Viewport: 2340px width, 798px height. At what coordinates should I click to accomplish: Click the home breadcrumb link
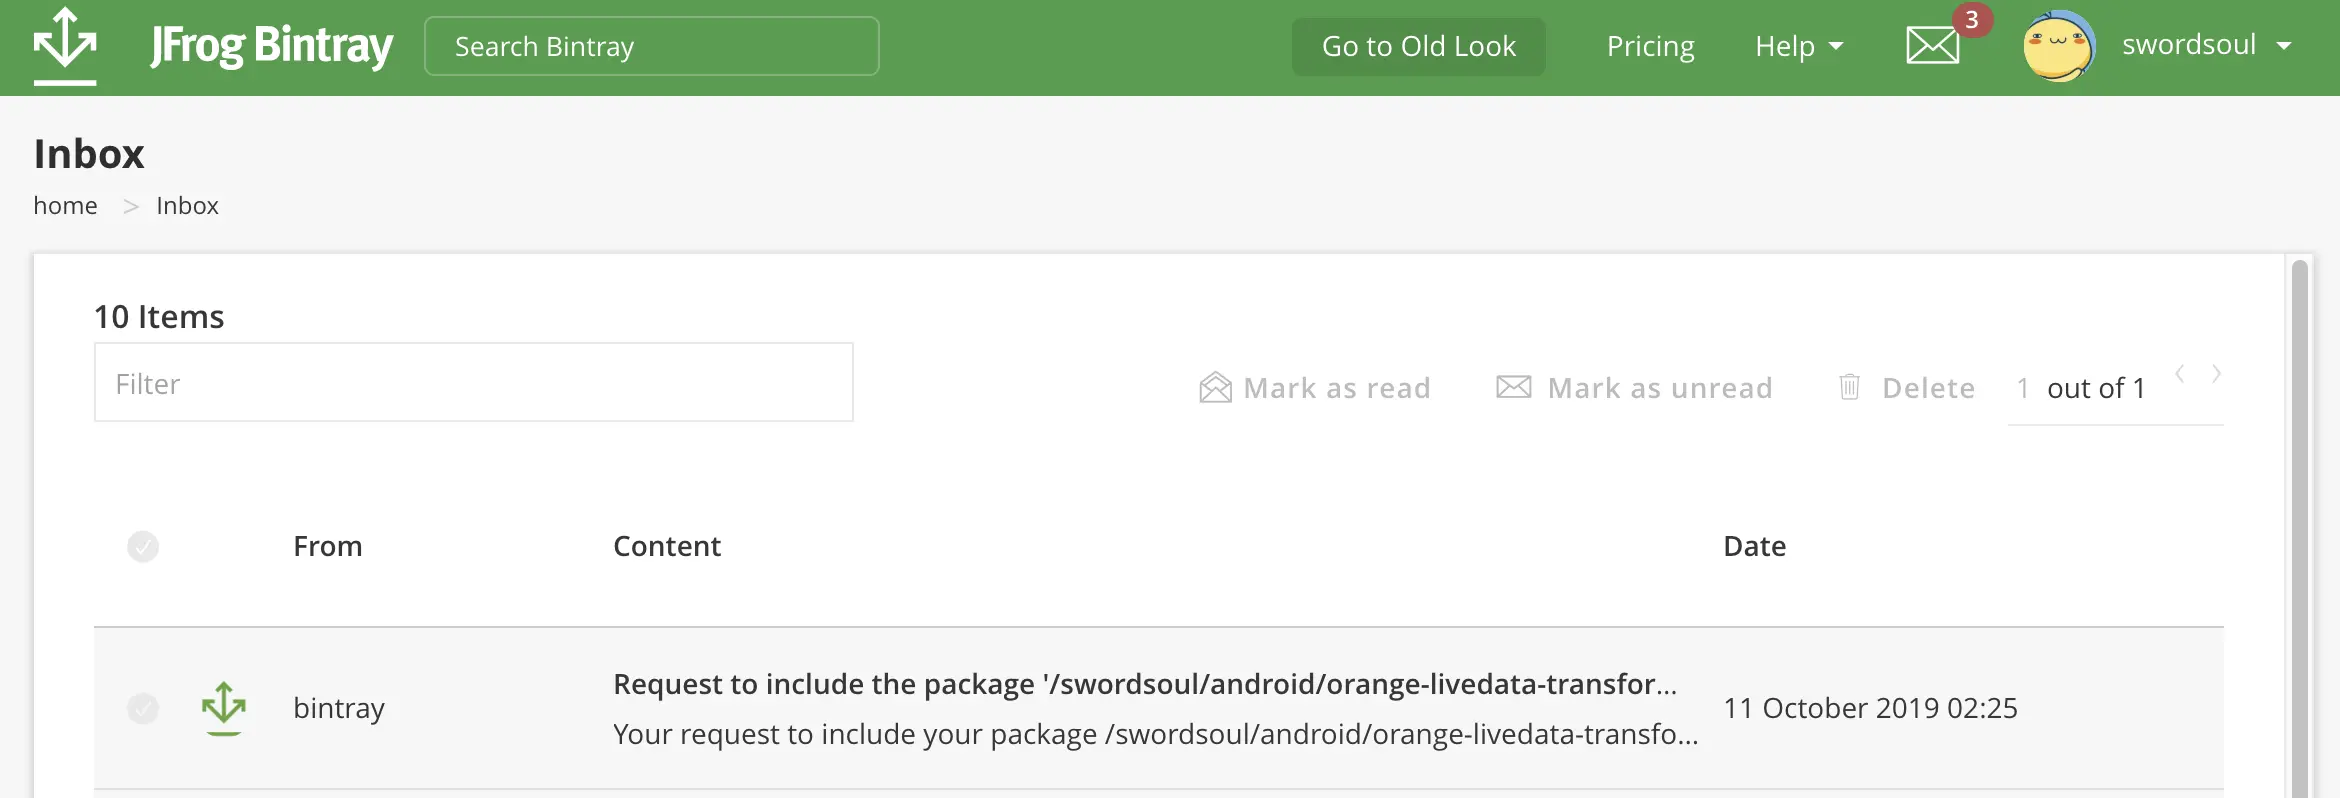coord(65,205)
